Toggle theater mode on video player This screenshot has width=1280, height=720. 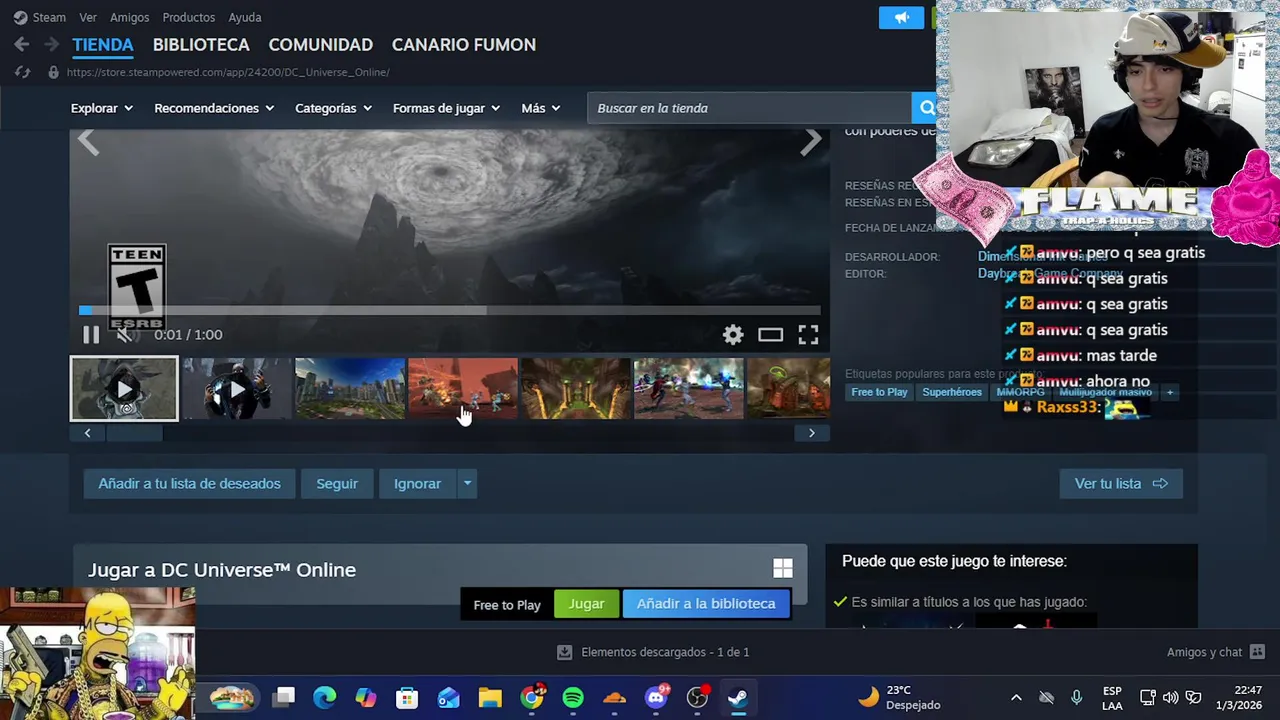pyautogui.click(x=770, y=335)
